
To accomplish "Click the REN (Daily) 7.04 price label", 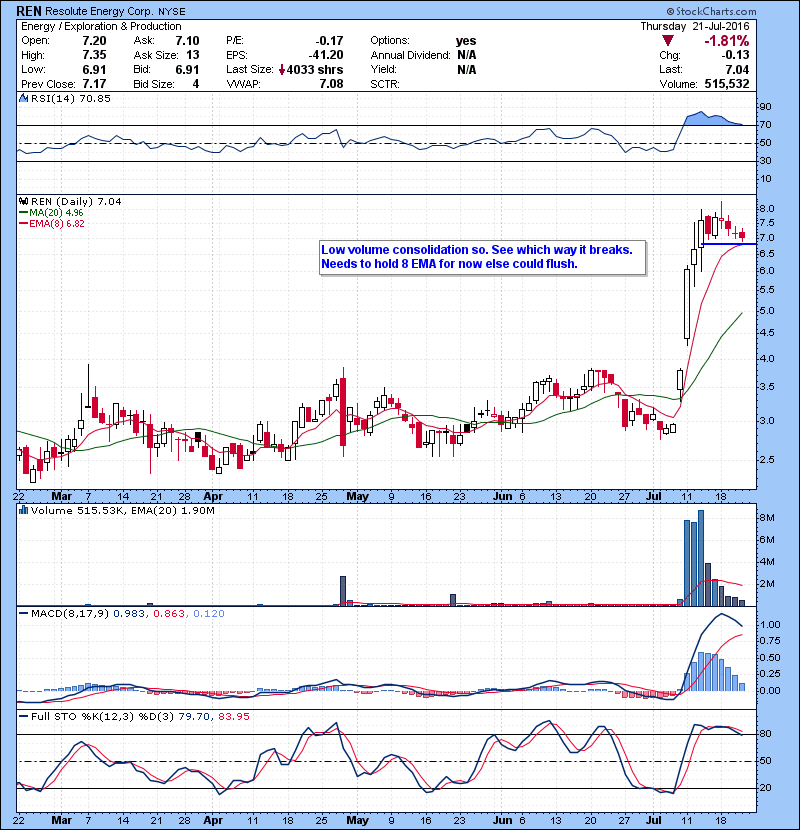I will (76, 202).
